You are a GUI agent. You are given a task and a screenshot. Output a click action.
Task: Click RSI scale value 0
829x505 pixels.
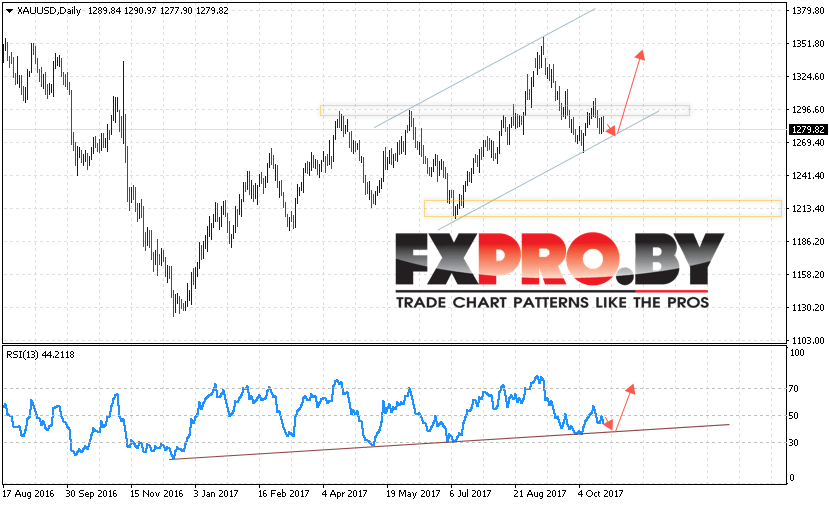[791, 478]
